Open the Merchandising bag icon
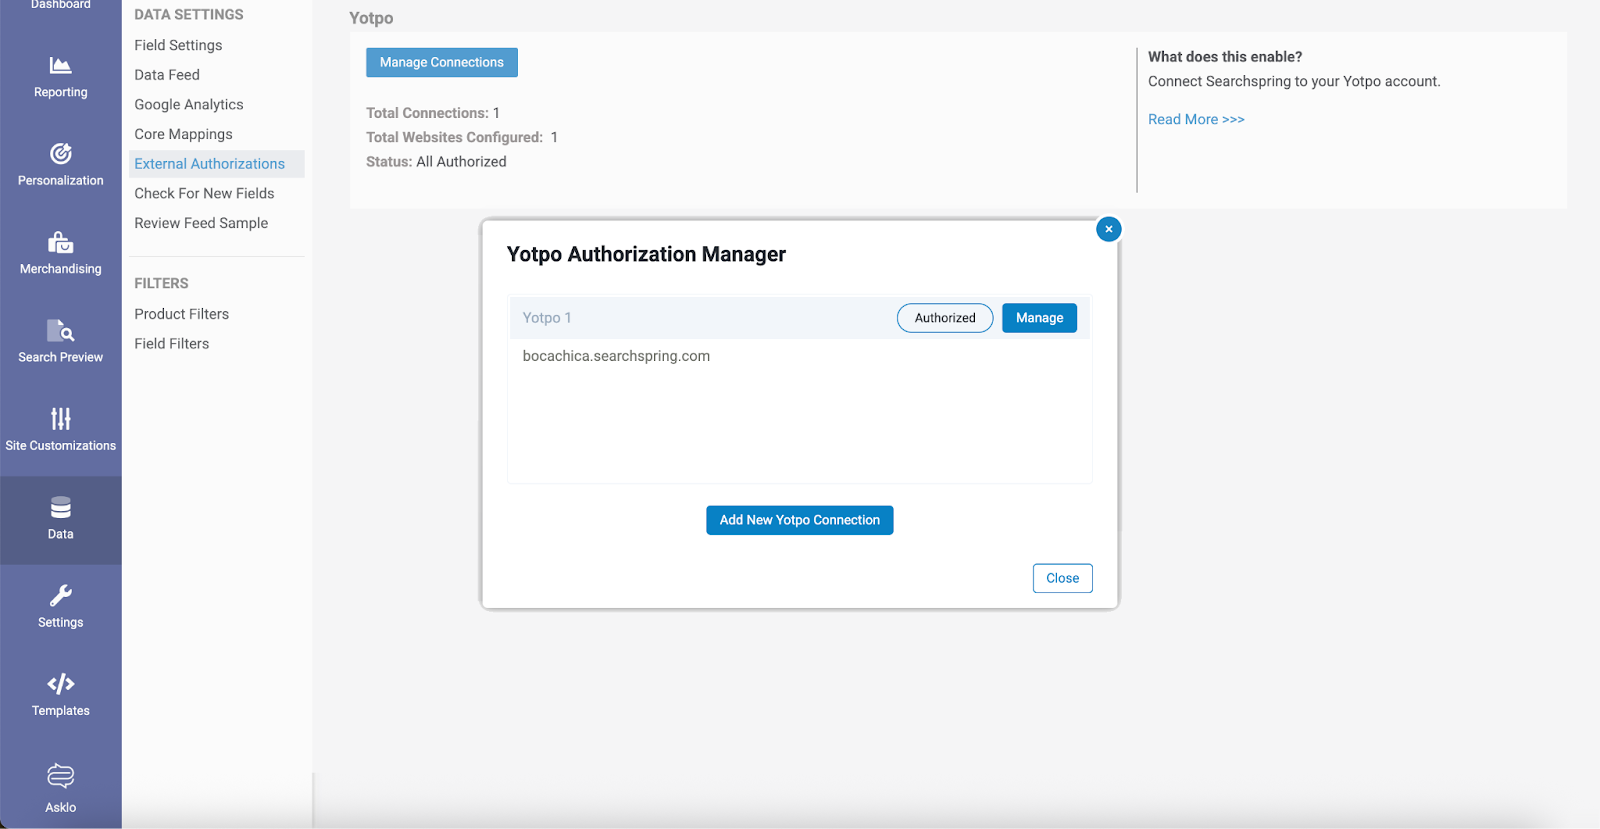 click(60, 242)
